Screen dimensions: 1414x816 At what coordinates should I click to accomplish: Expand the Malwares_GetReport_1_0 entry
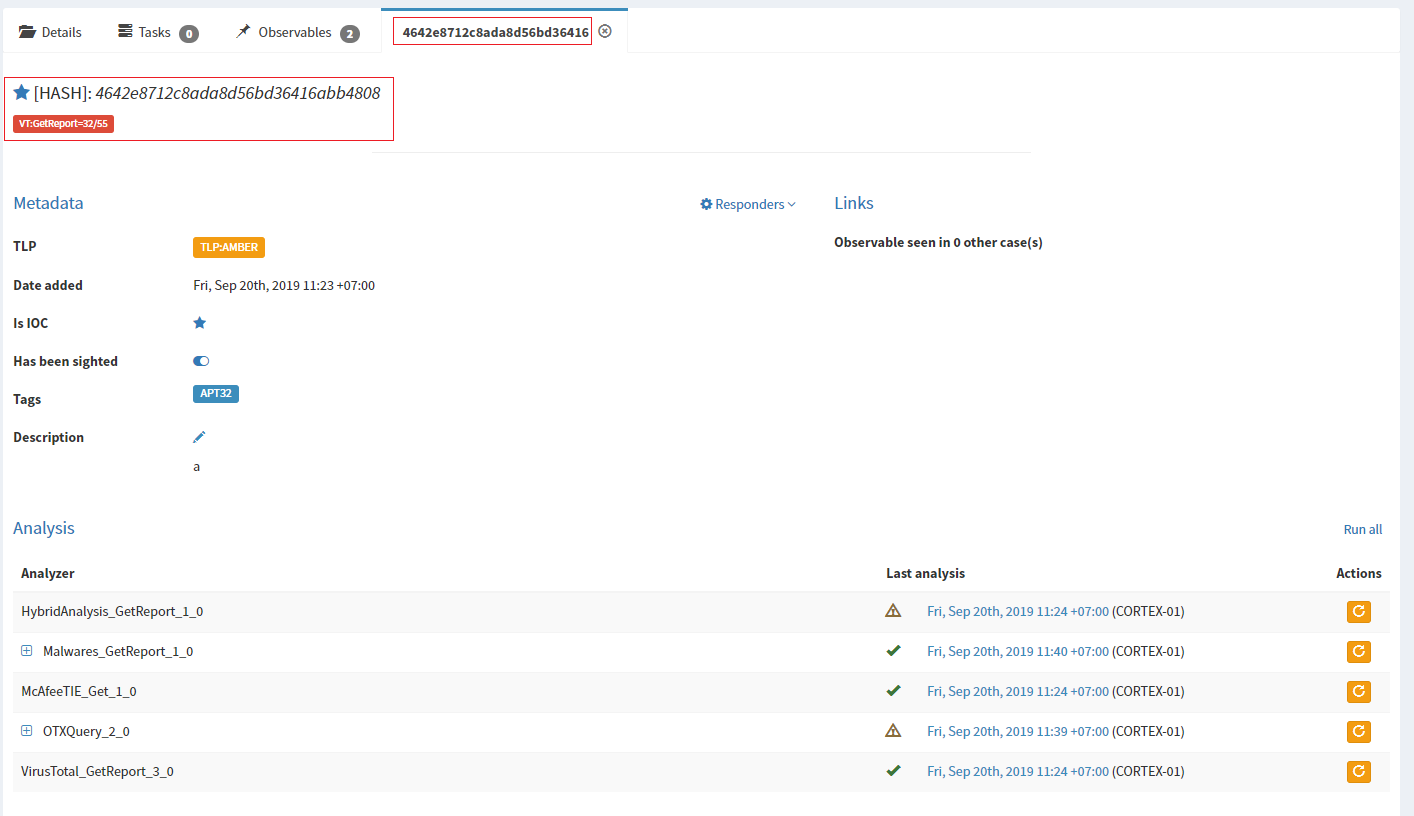click(27, 650)
